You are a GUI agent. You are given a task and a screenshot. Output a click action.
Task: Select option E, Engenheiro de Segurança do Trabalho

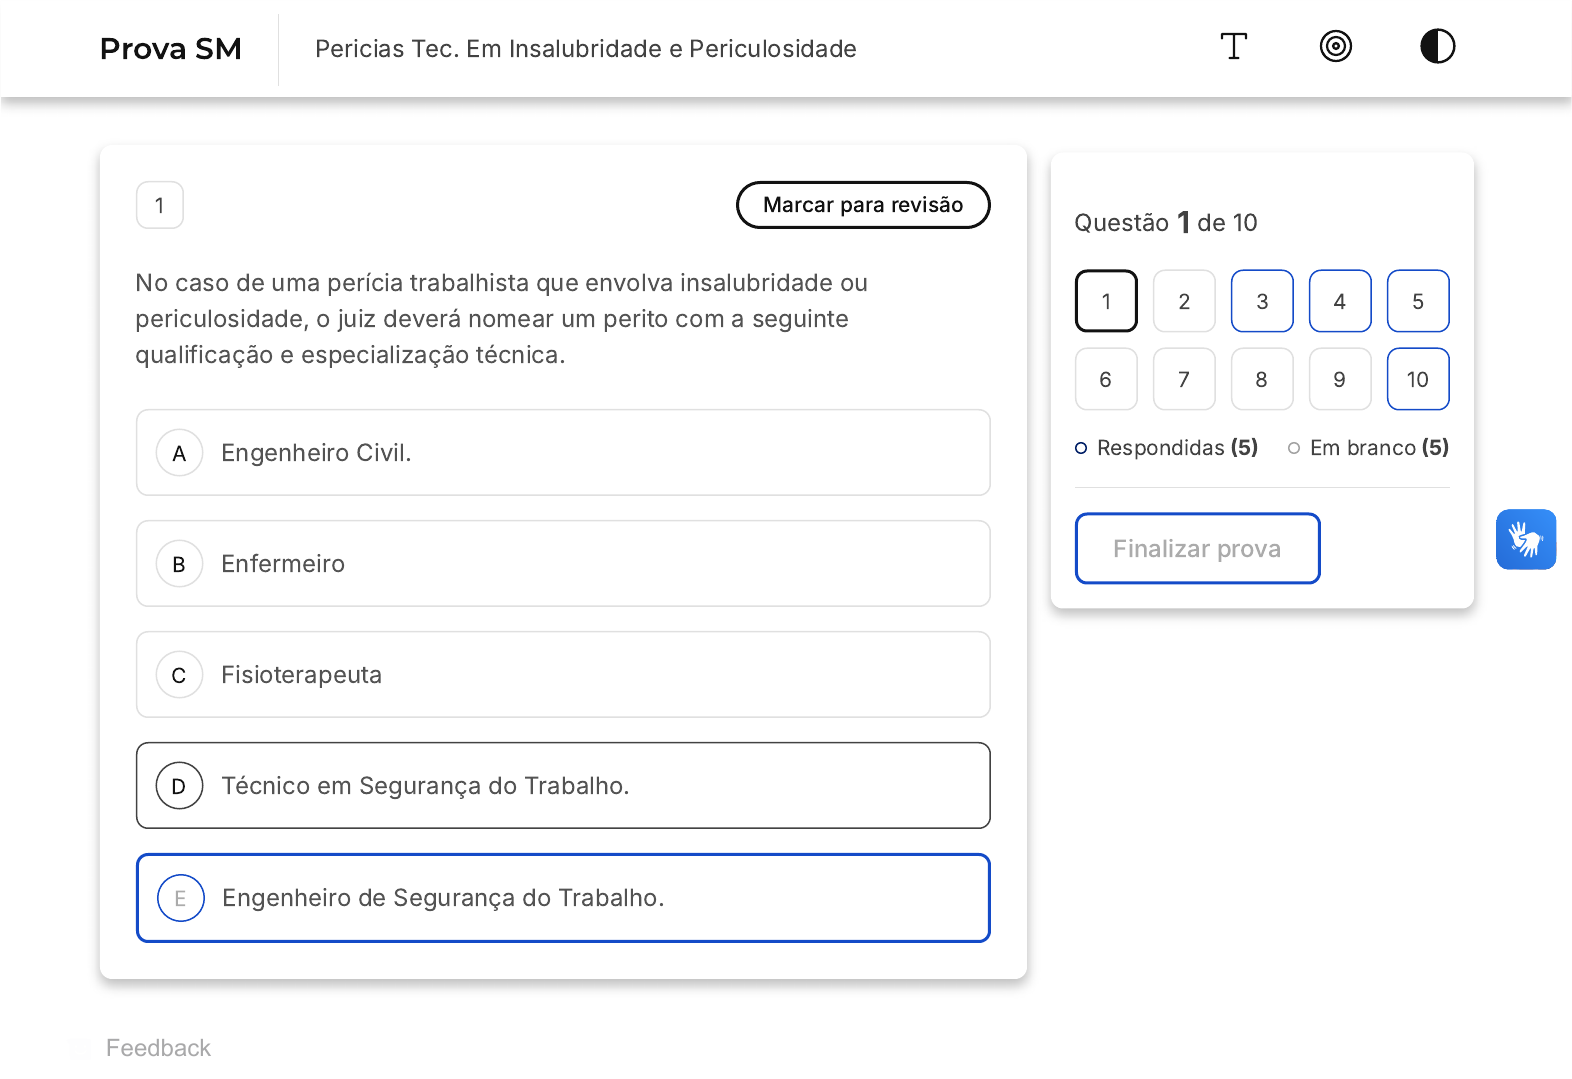563,898
